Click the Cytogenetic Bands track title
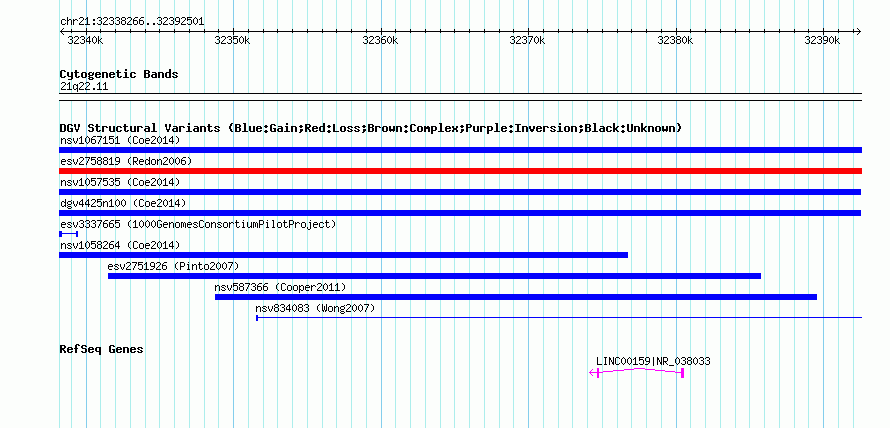 (119, 74)
